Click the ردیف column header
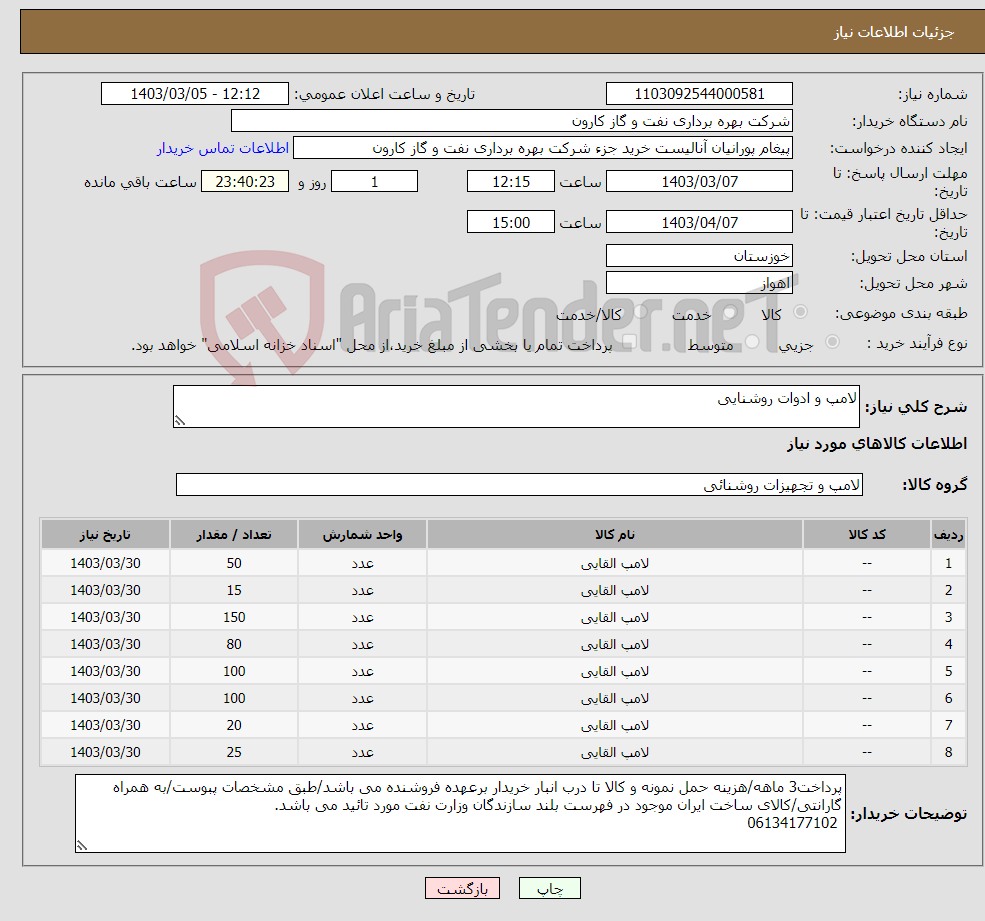 (x=948, y=534)
